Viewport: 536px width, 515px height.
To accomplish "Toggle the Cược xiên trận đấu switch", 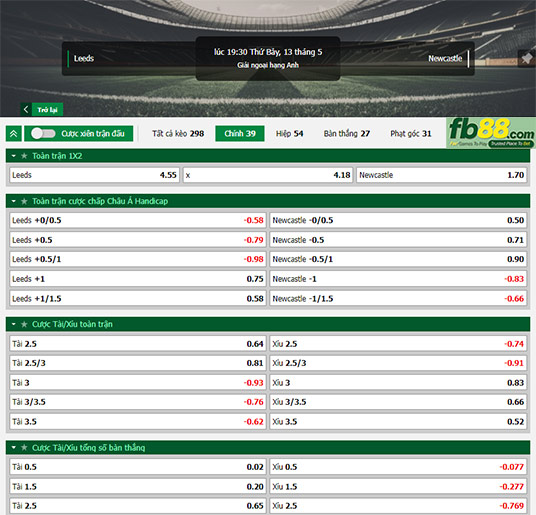I will tap(43, 134).
